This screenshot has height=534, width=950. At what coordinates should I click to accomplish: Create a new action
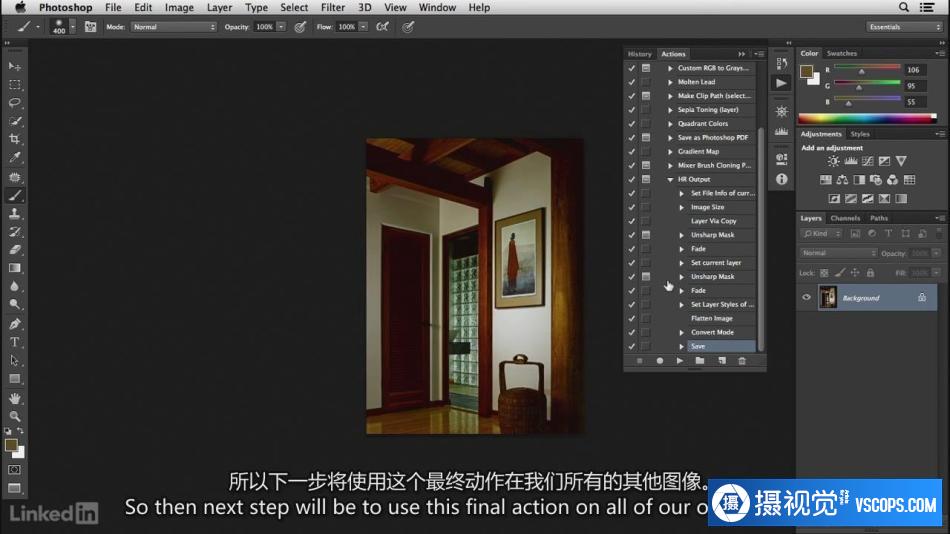click(722, 361)
